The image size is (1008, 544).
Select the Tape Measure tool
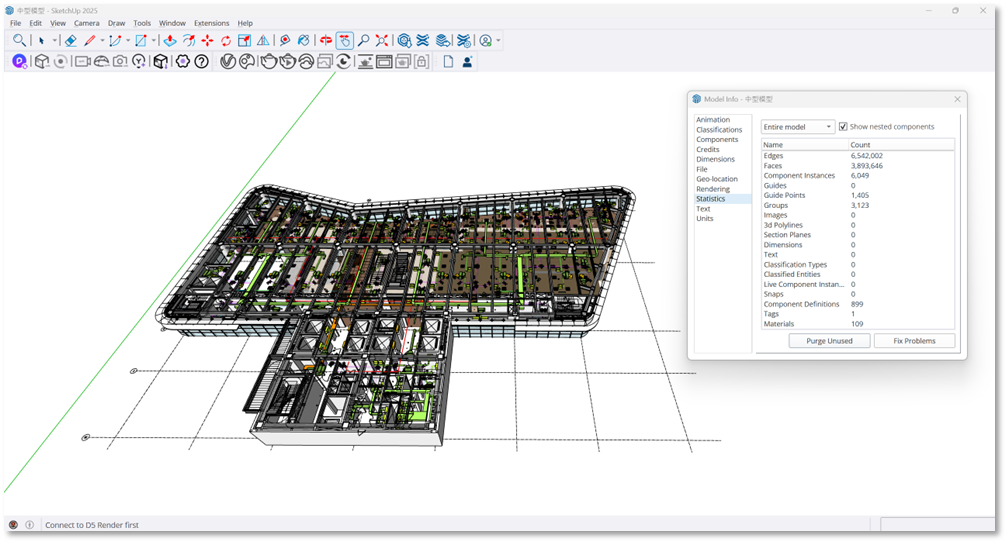[285, 41]
